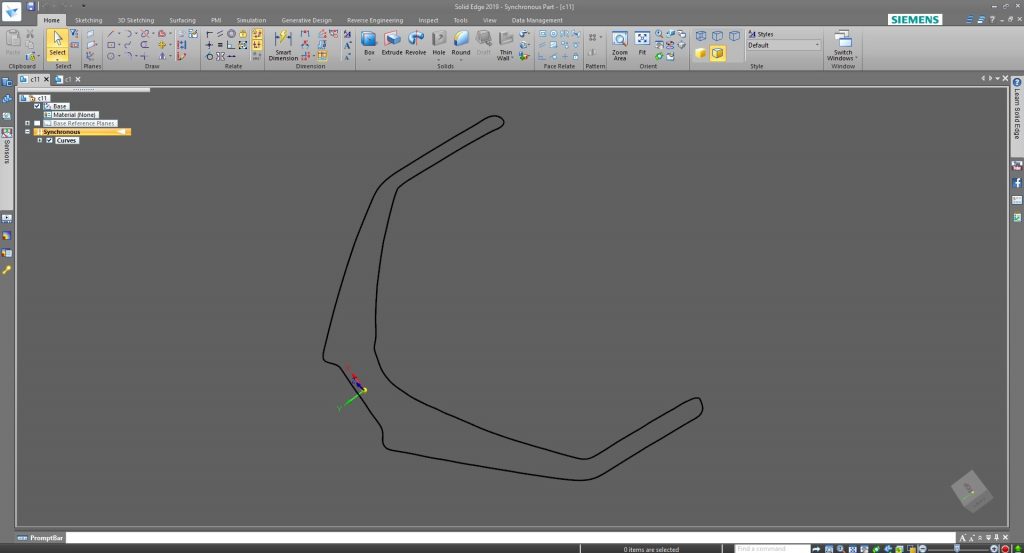Open the Pattern dropdown arrow
This screenshot has height=553, width=1024.
click(600, 37)
